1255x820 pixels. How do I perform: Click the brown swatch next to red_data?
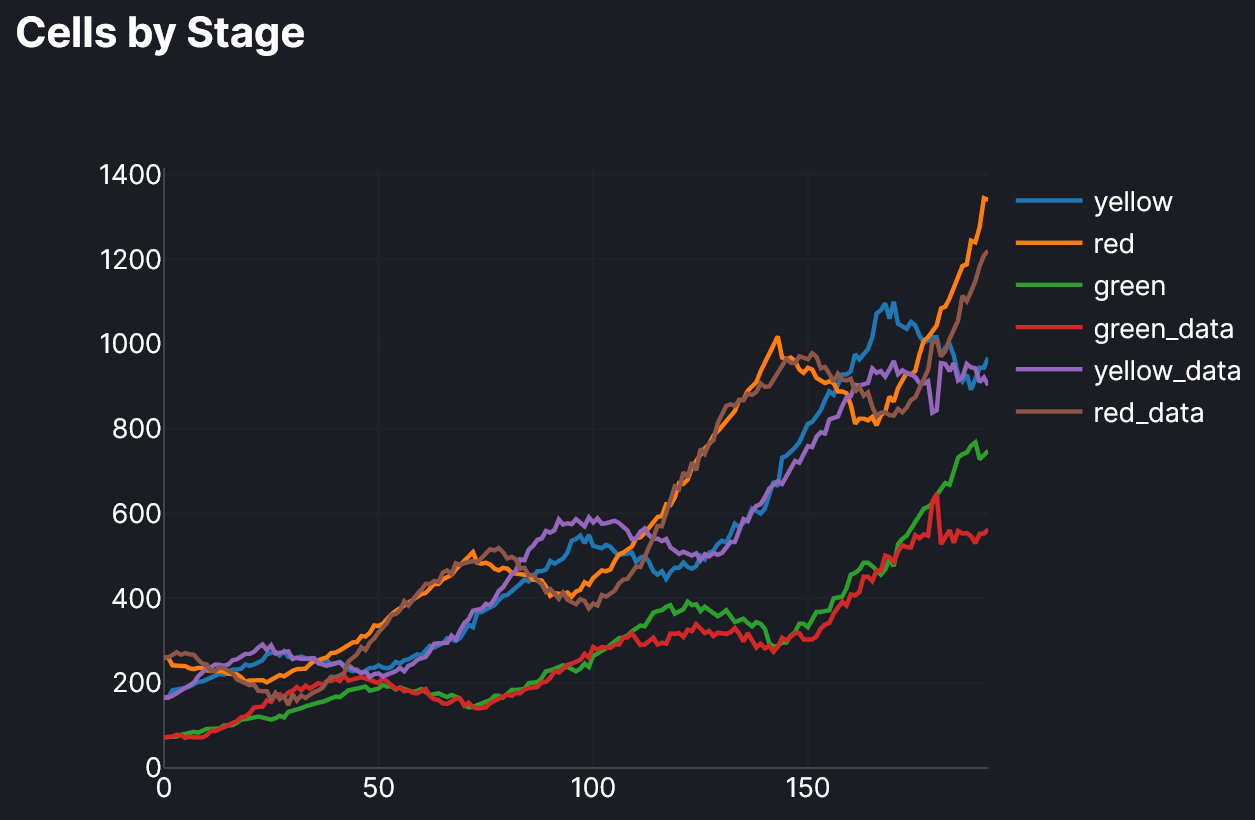tap(1049, 413)
